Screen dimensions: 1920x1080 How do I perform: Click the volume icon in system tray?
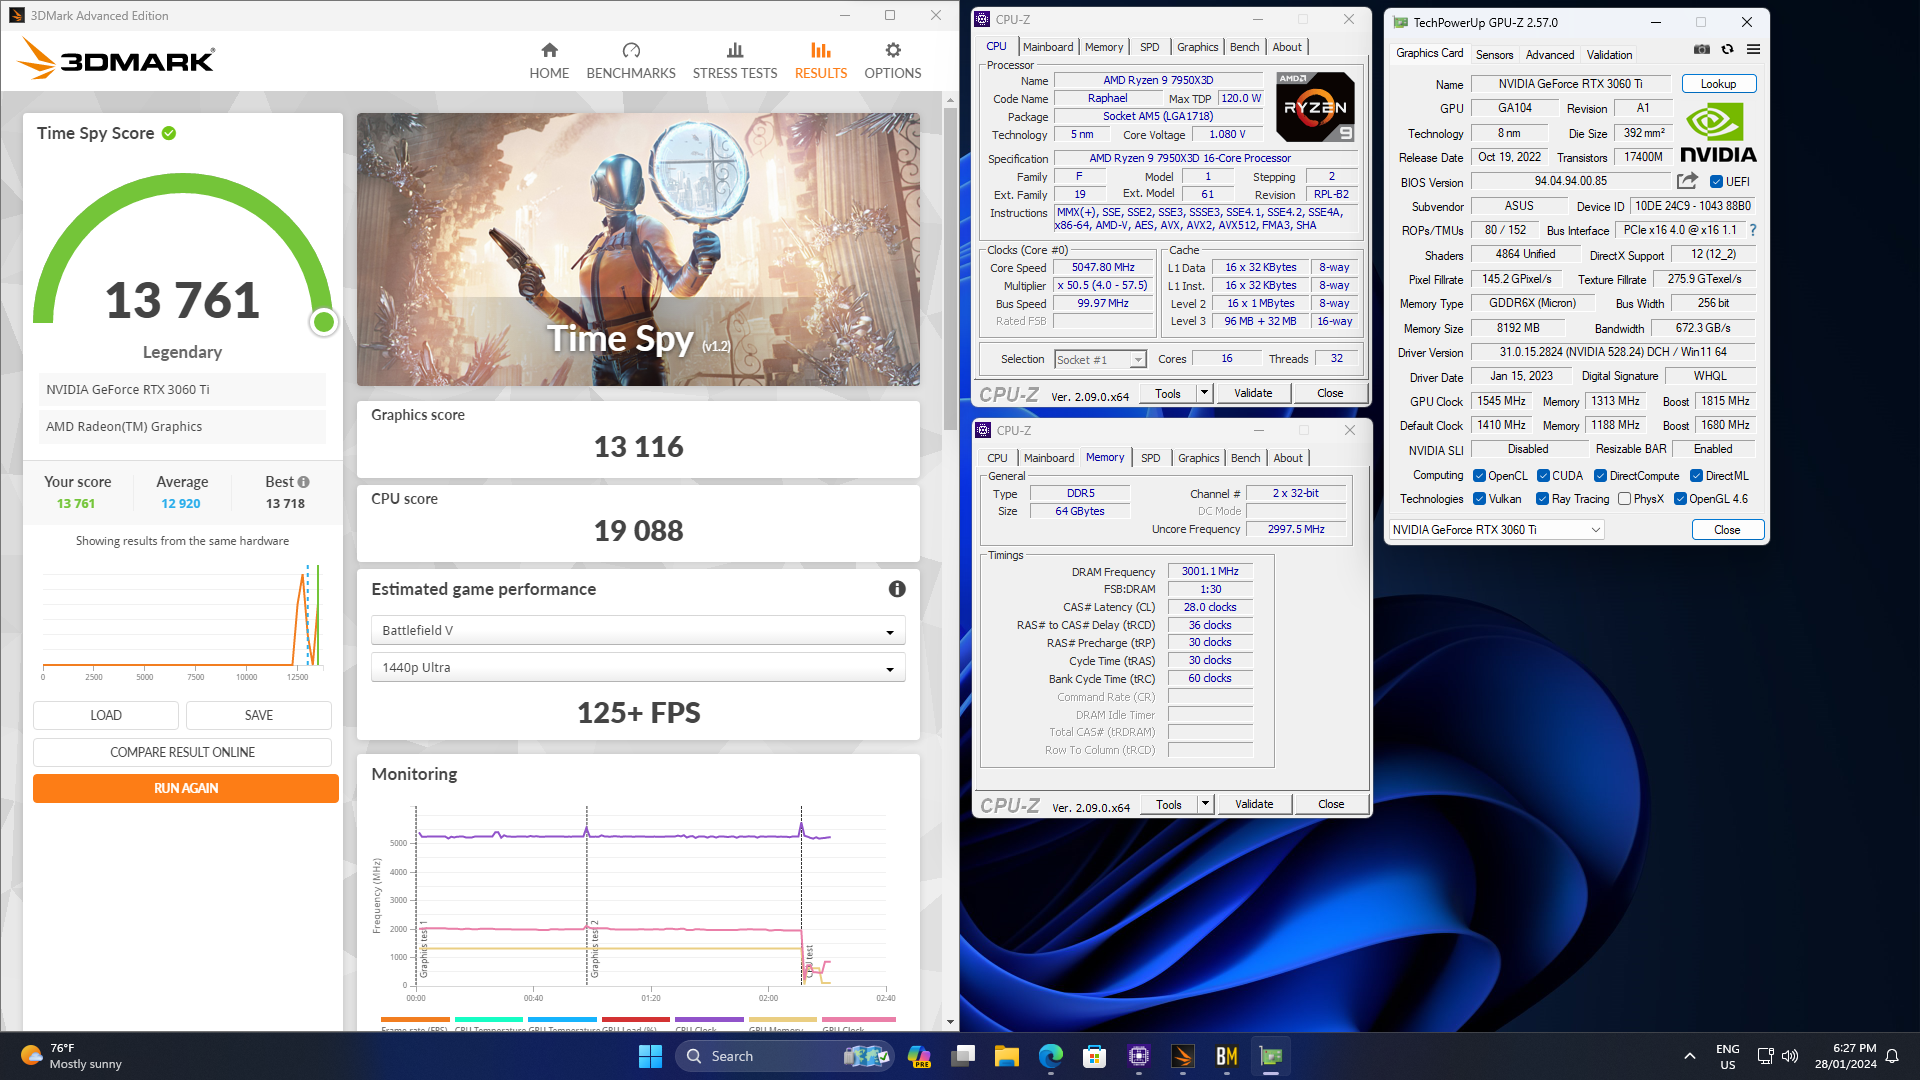[1790, 1056]
